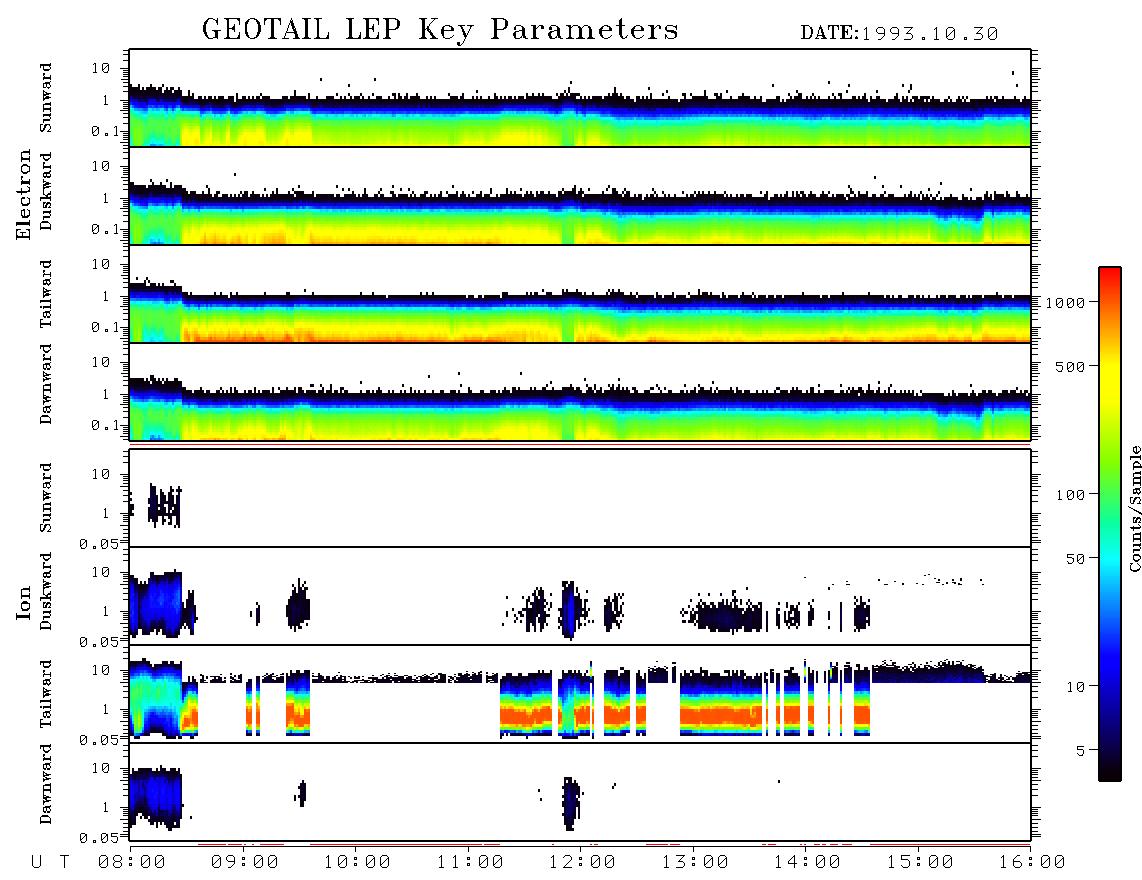Select the Ion Sunward panel label
Screen dimensions: 1142x880
pos(46,498)
